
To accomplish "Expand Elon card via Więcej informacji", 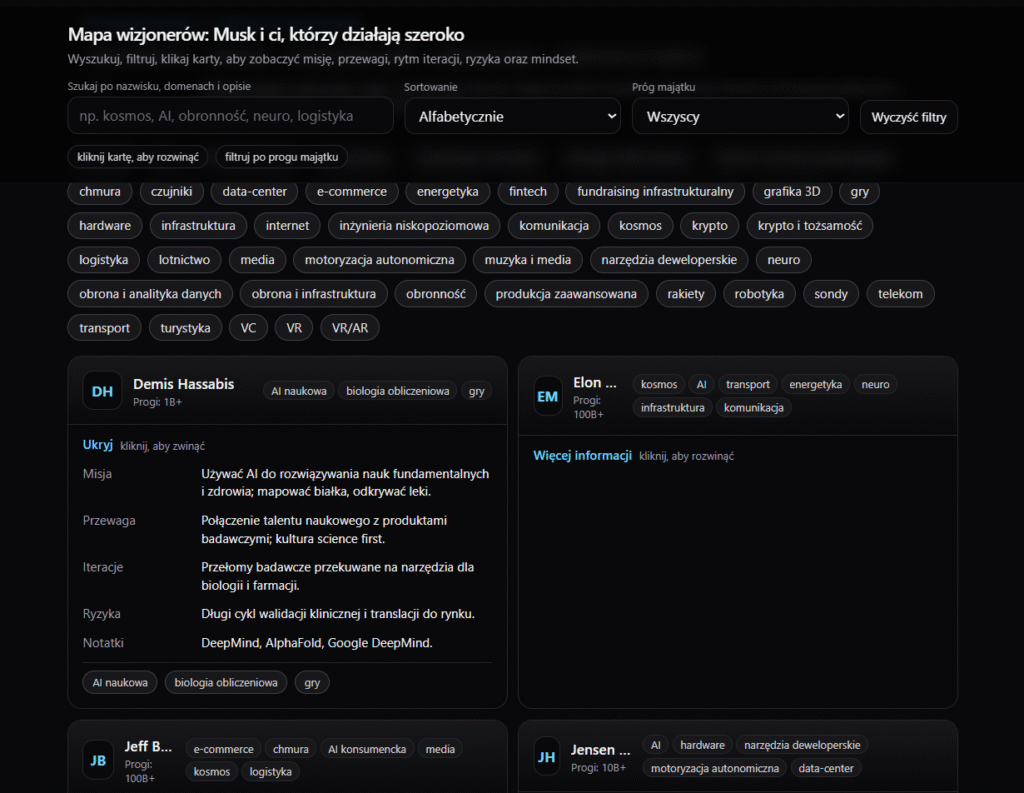I will (583, 455).
